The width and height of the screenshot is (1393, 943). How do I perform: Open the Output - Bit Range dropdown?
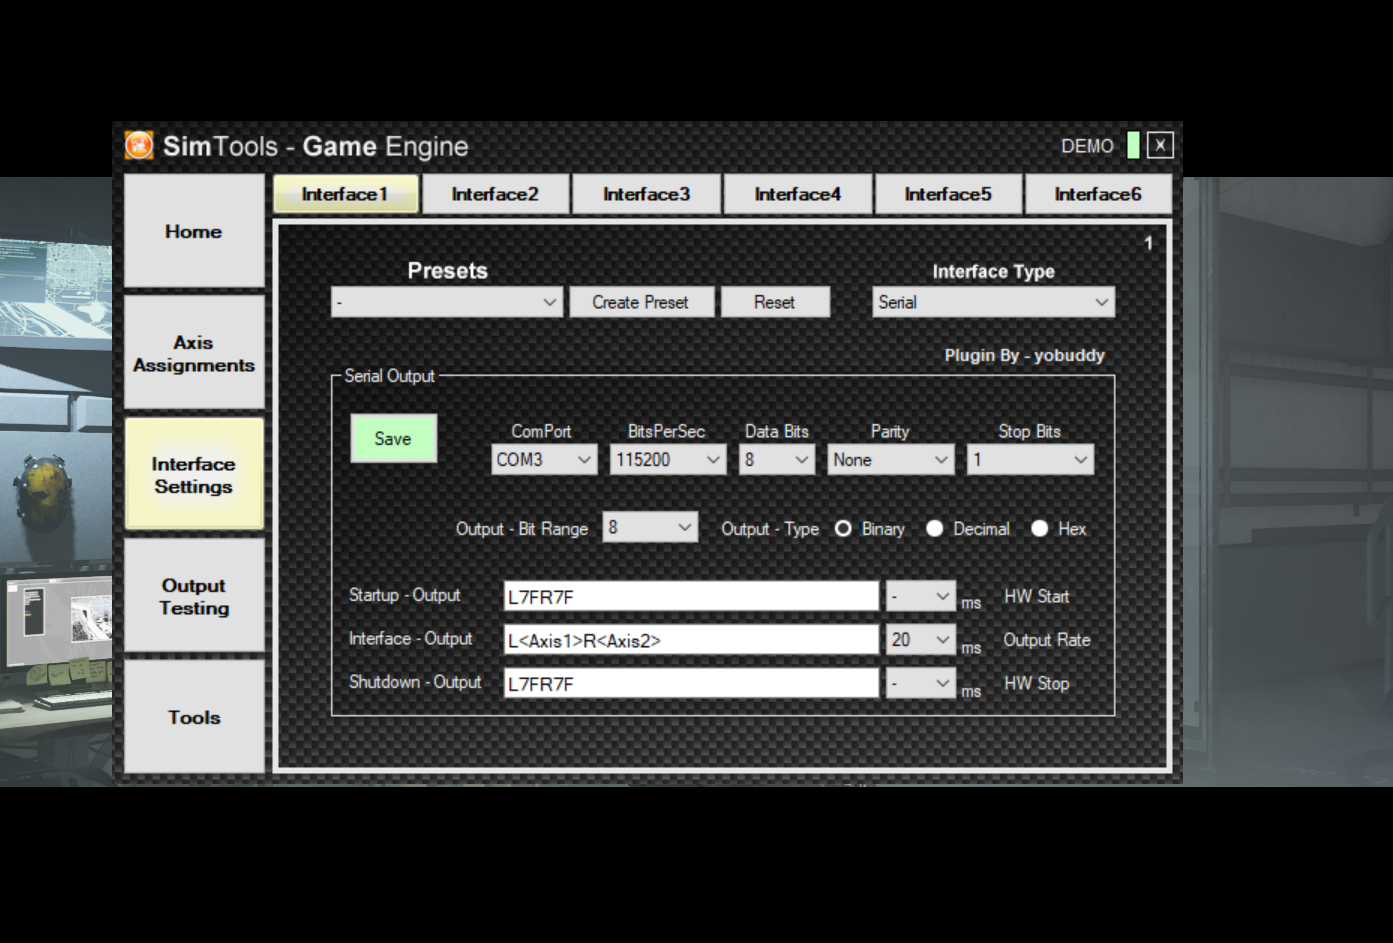coord(650,527)
